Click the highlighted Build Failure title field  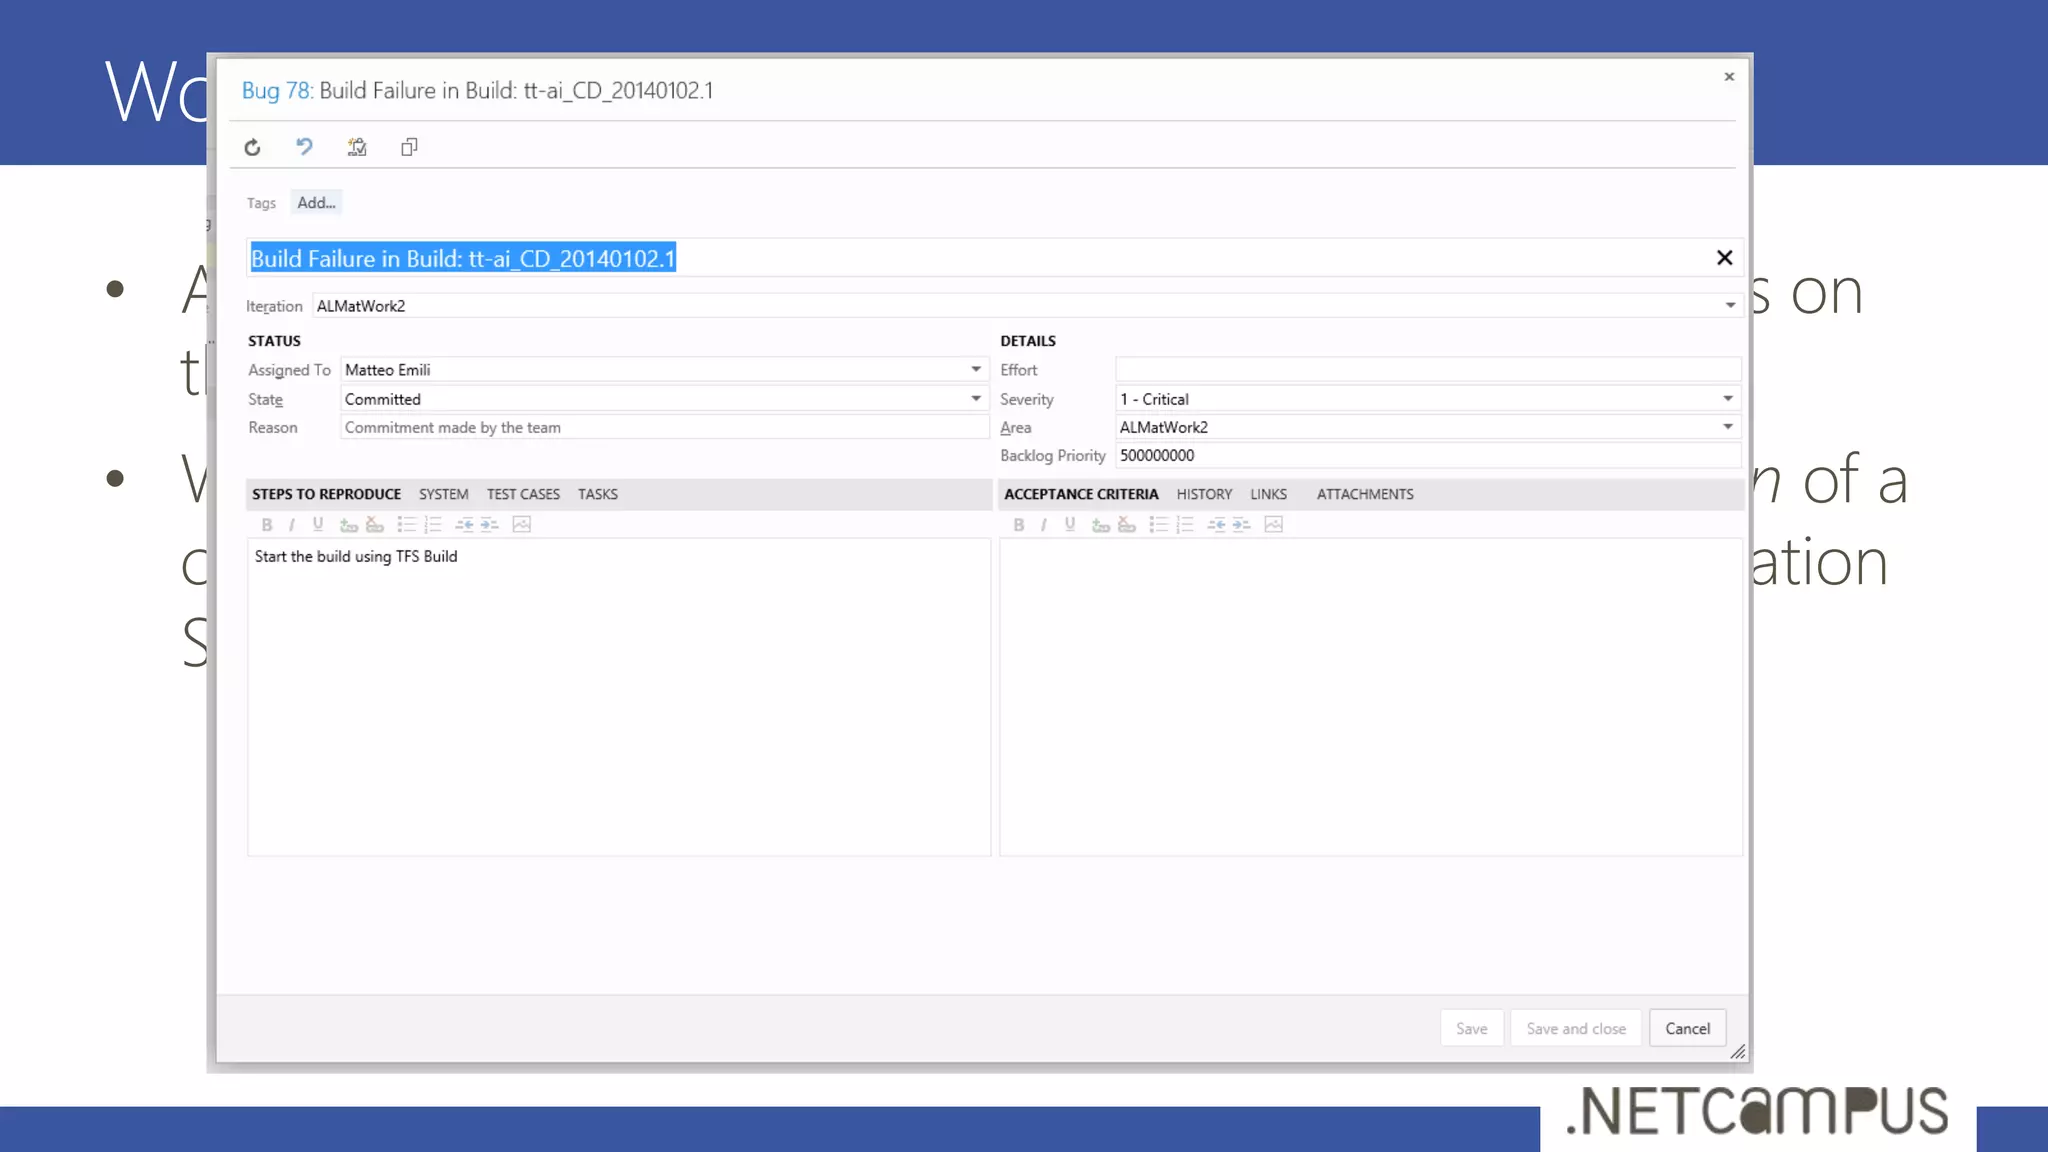(995, 258)
